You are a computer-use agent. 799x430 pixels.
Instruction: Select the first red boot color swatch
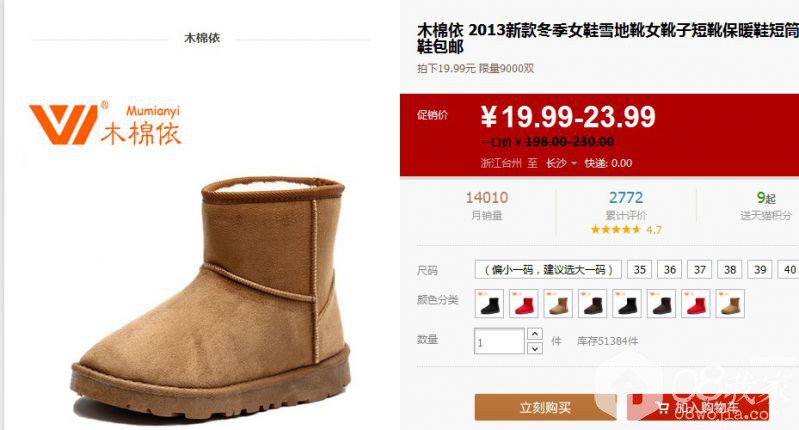click(x=523, y=304)
